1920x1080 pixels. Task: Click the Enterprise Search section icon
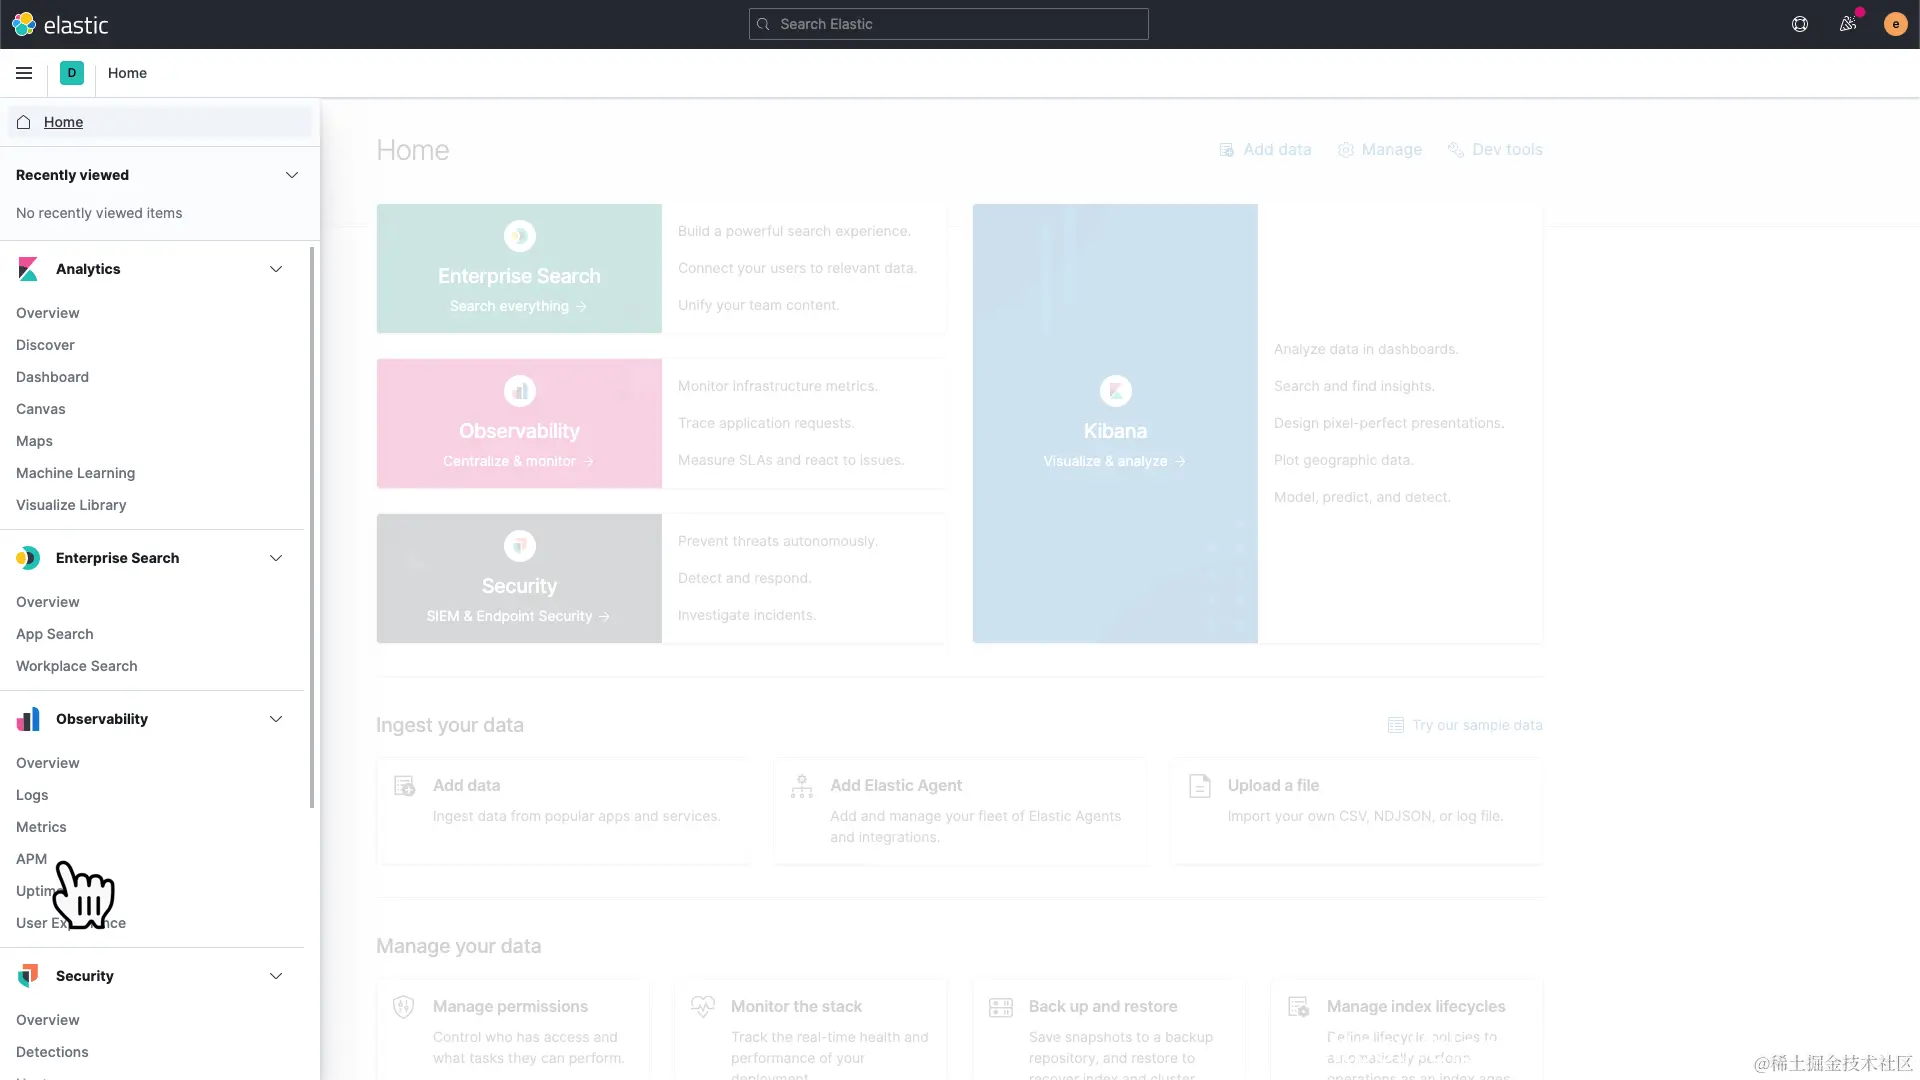(x=28, y=558)
